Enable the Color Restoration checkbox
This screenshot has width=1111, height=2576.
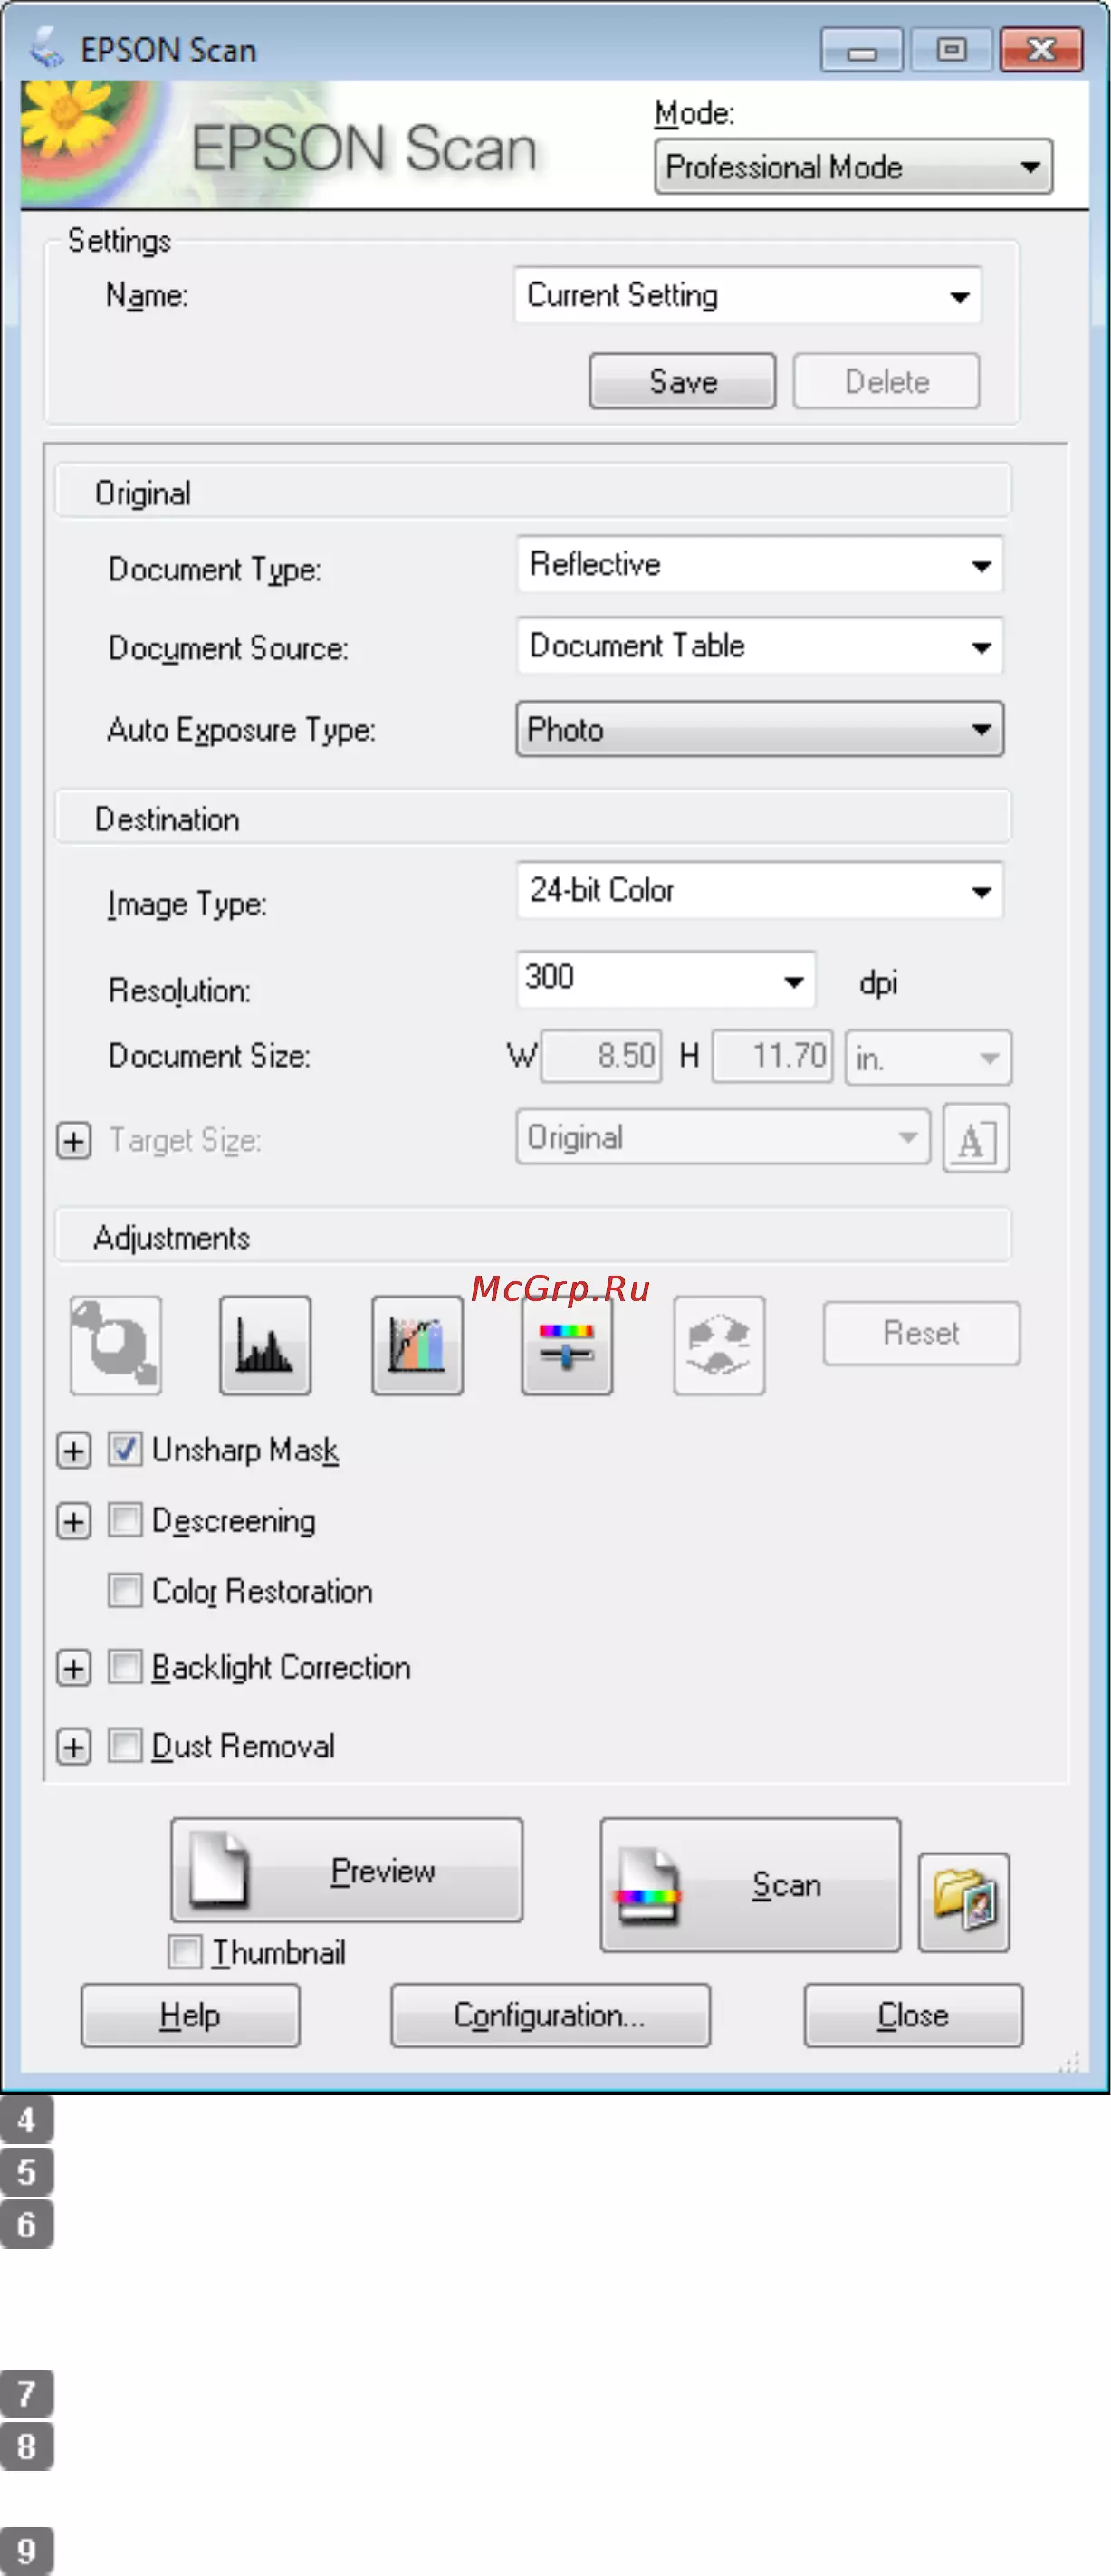[125, 1590]
